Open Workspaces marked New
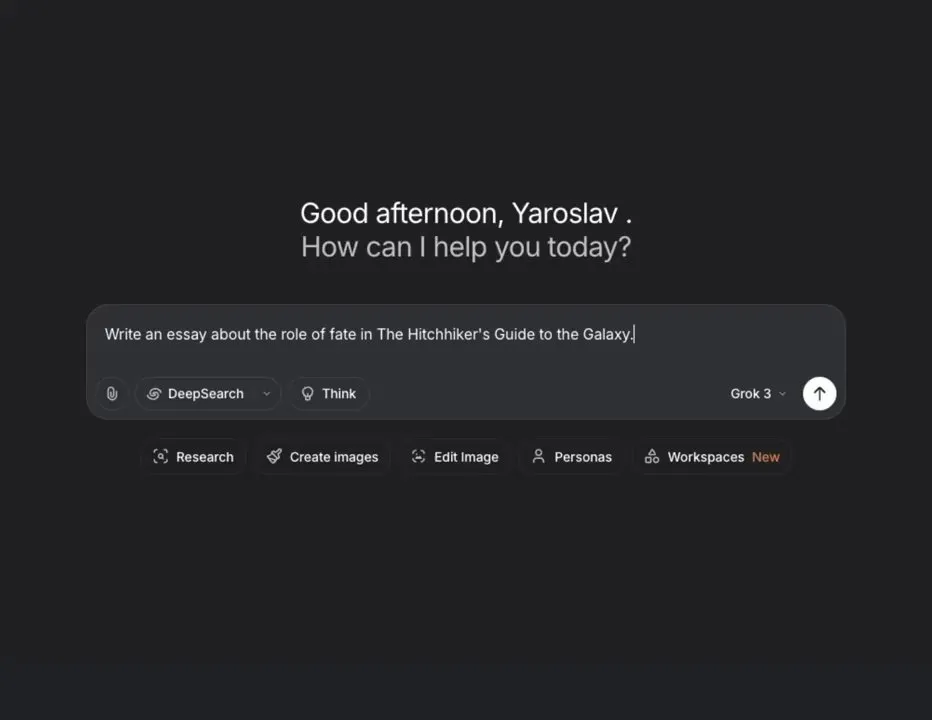This screenshot has width=932, height=720. (x=712, y=457)
